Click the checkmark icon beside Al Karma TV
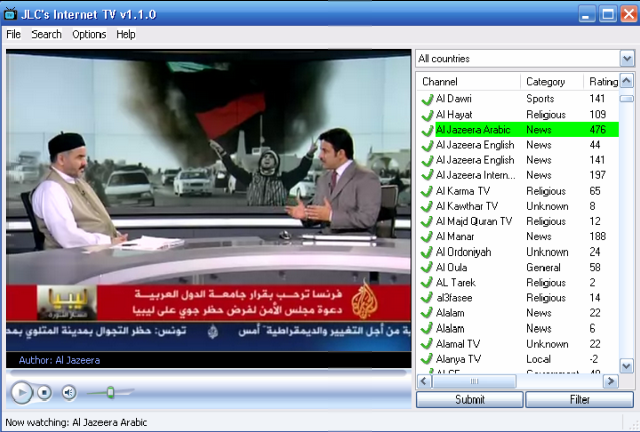Image resolution: width=640 pixels, height=432 pixels. (x=427, y=191)
